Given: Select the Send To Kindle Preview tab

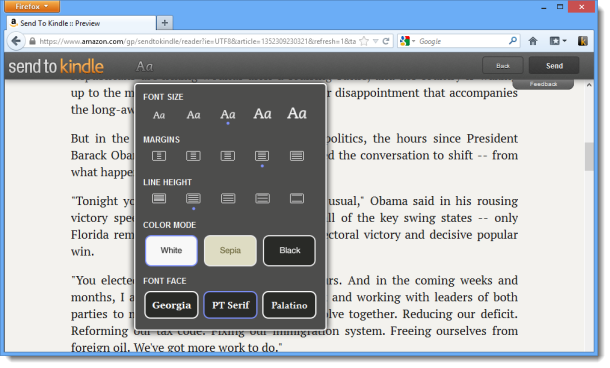Looking at the screenshot, I should 81,23.
